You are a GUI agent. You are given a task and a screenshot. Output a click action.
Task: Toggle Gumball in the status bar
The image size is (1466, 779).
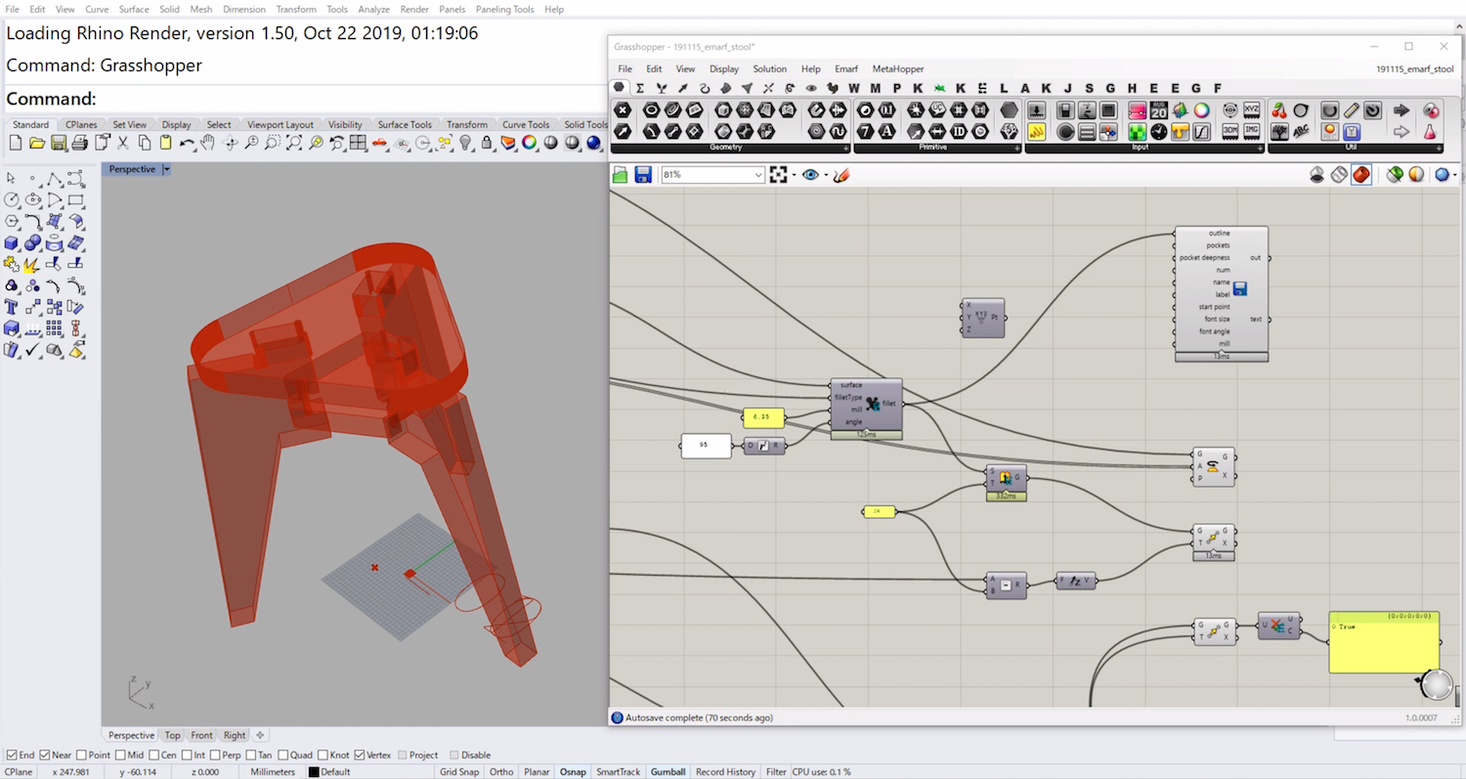point(667,772)
